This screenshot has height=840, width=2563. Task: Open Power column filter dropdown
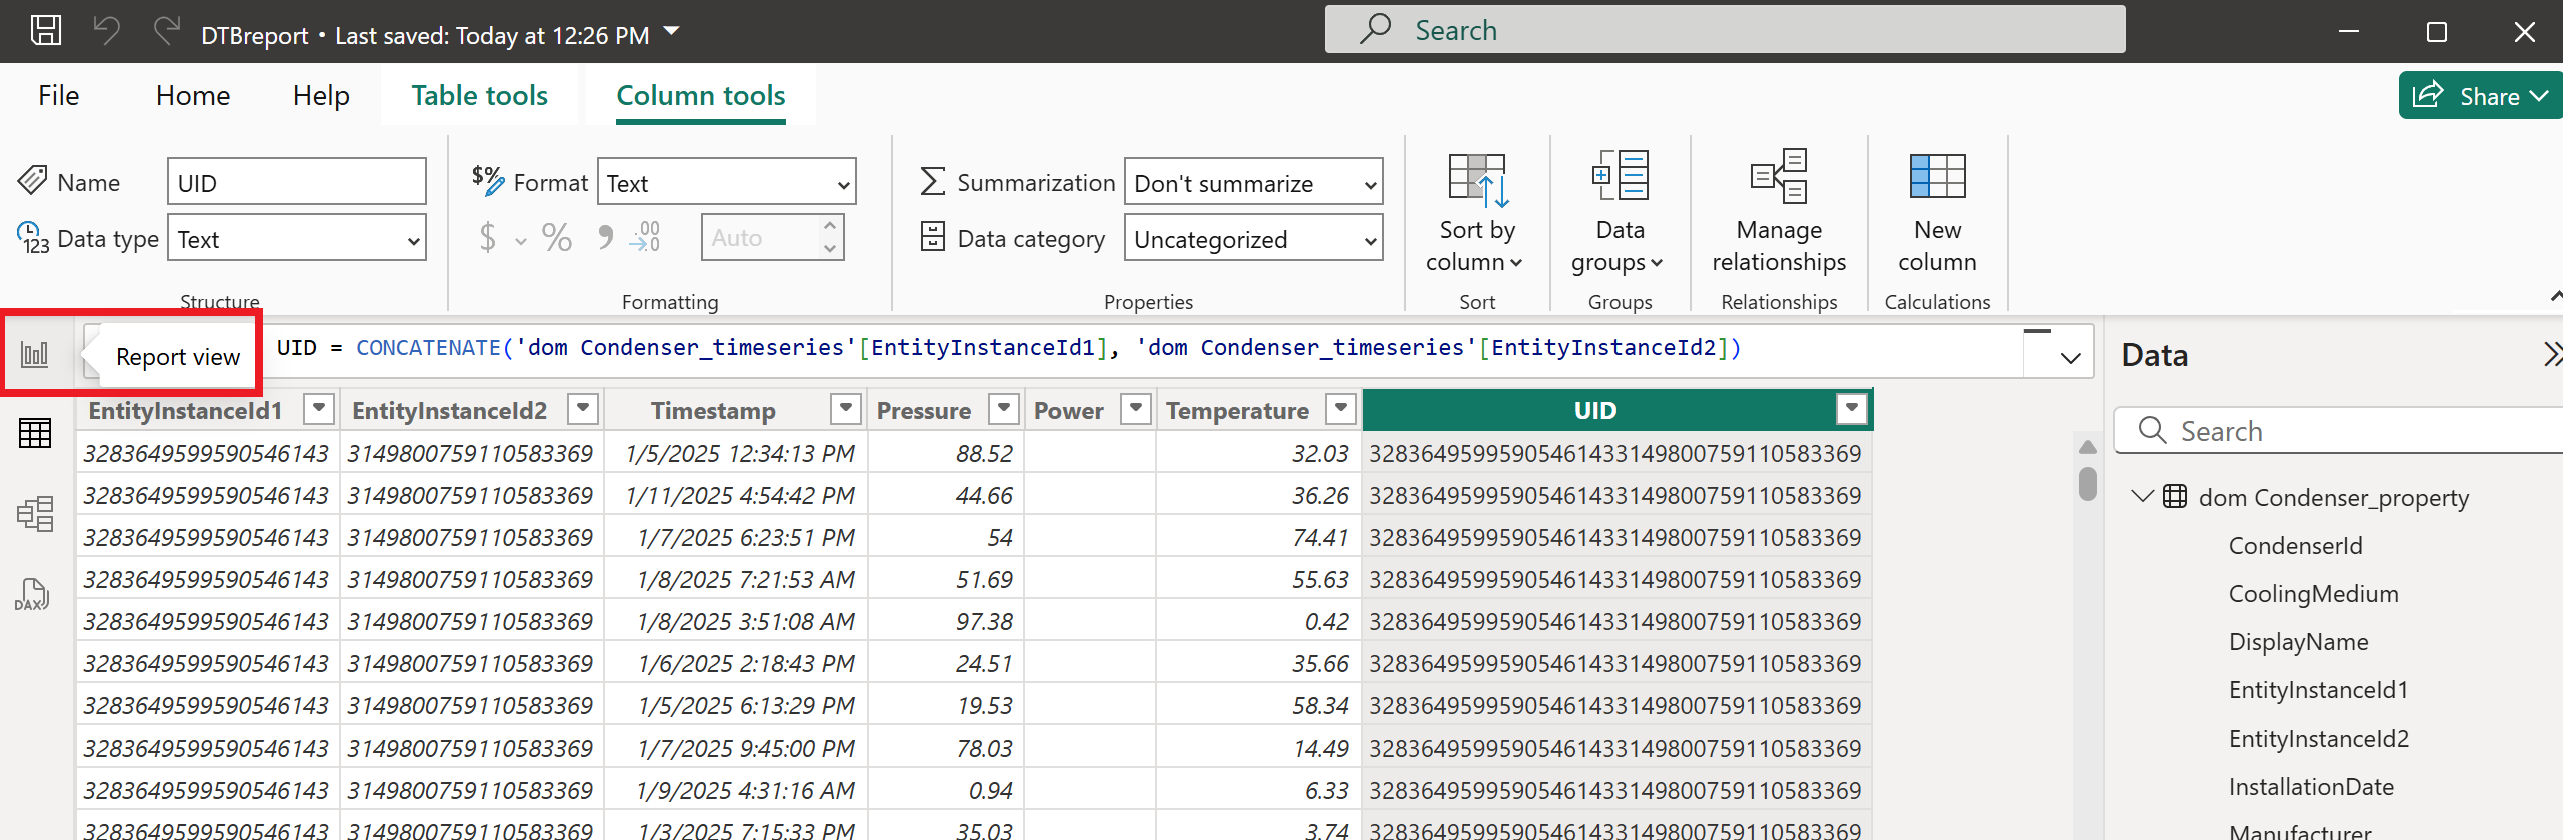pyautogui.click(x=1135, y=408)
